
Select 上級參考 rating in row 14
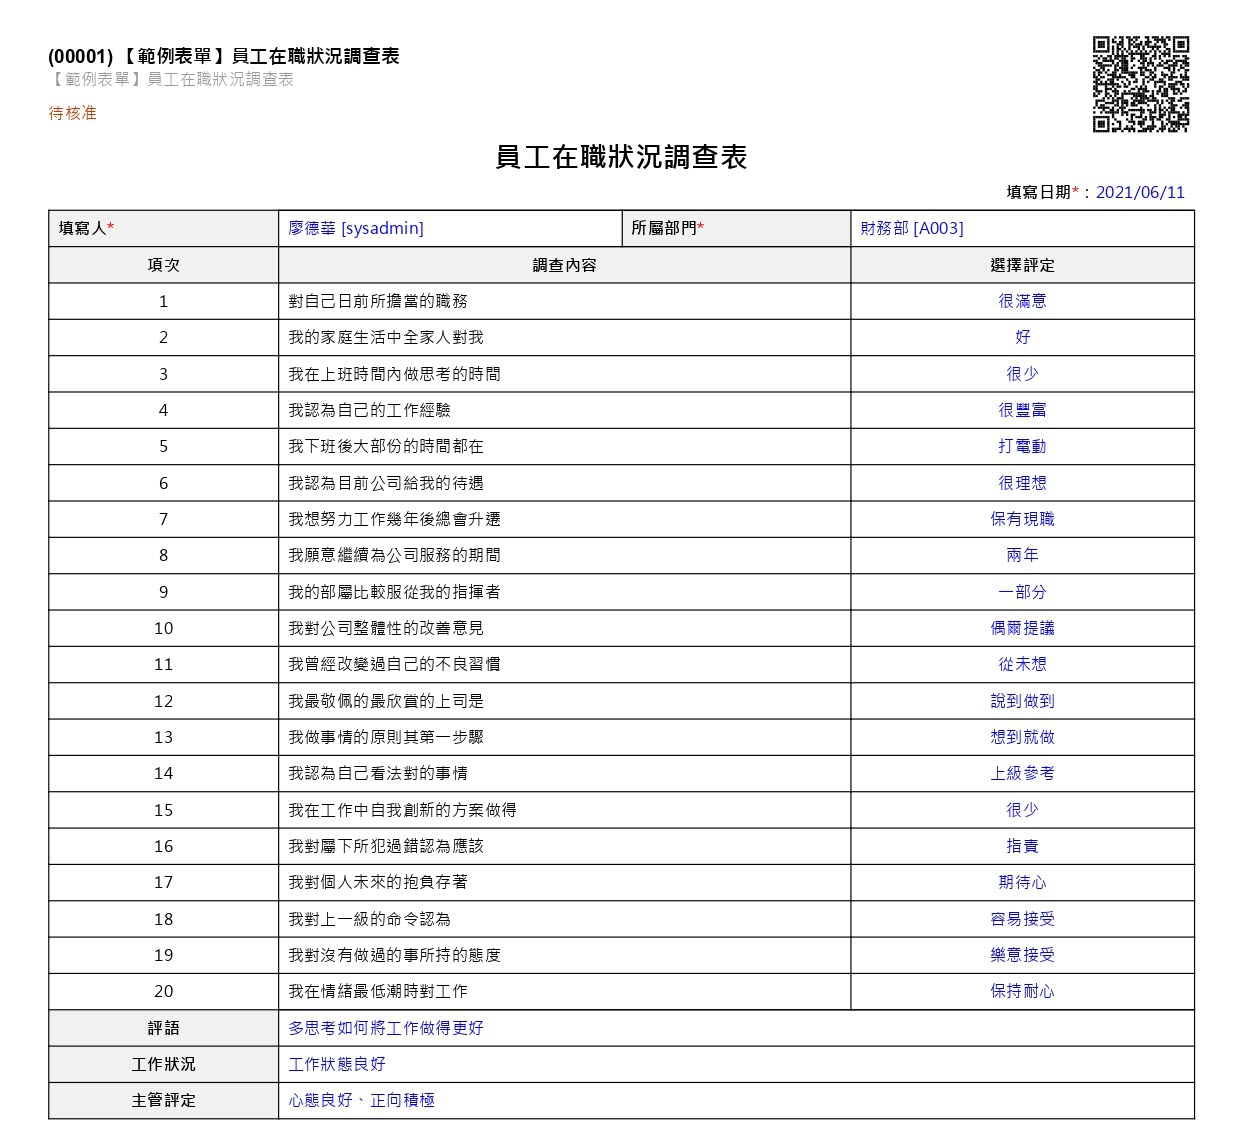tap(1022, 773)
